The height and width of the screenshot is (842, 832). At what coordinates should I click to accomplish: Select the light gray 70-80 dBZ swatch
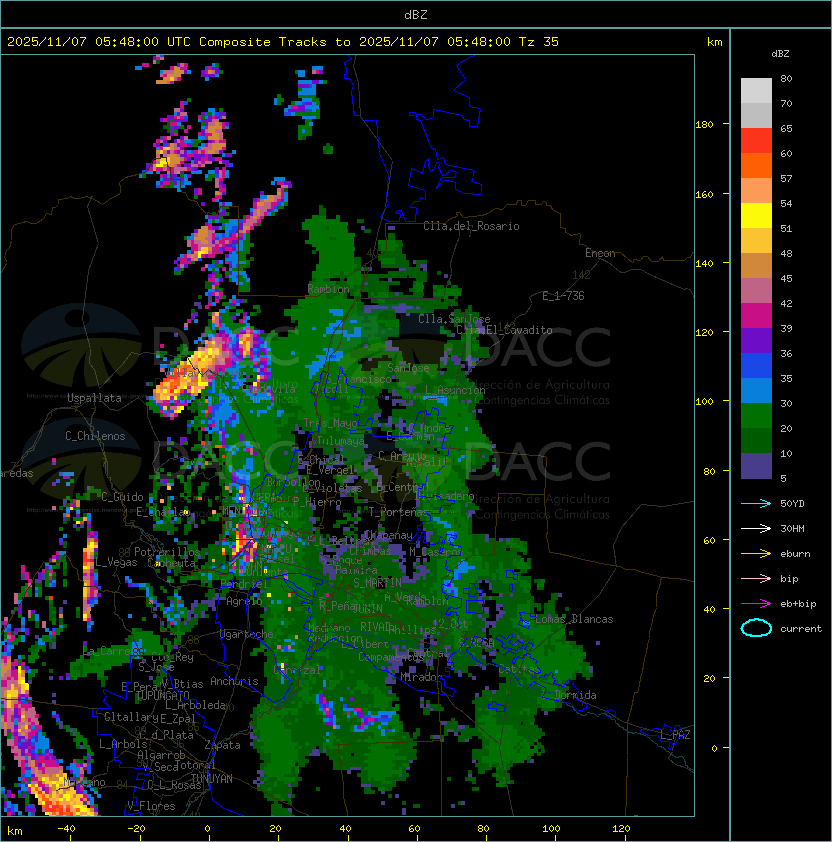tap(756, 91)
